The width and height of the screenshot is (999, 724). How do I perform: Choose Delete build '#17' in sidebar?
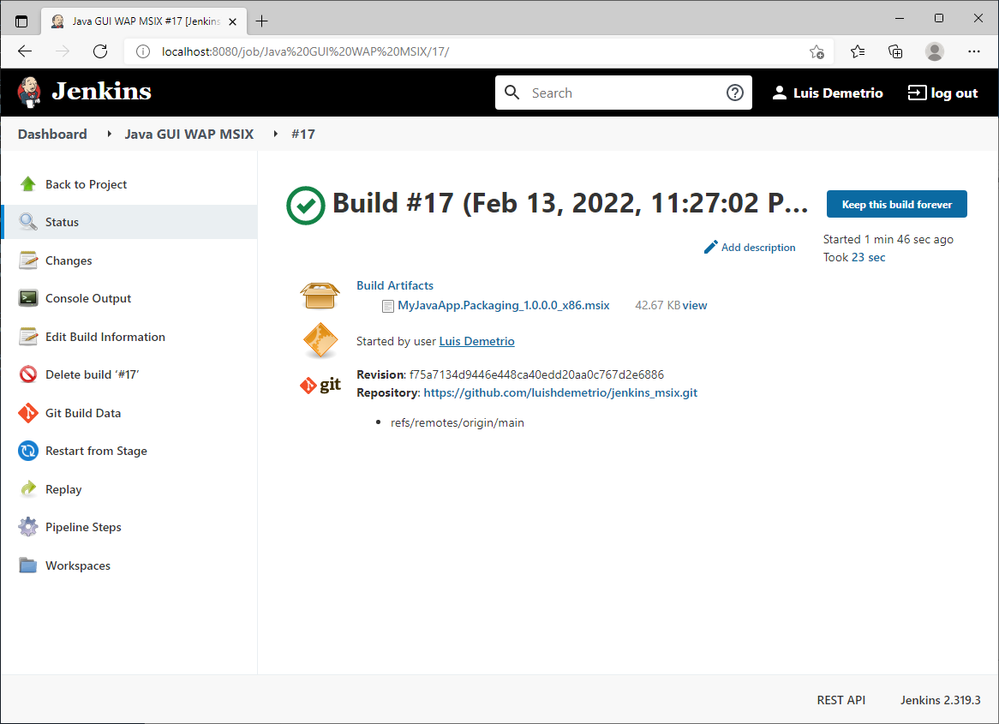(129, 374)
